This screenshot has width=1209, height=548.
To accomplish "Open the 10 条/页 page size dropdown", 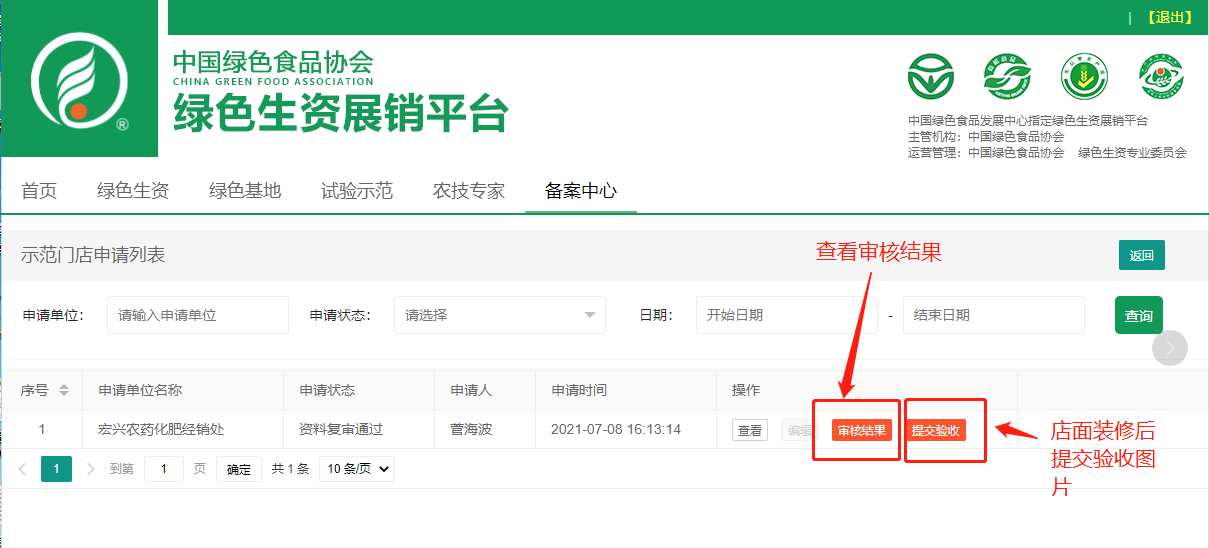I will pos(356,468).
